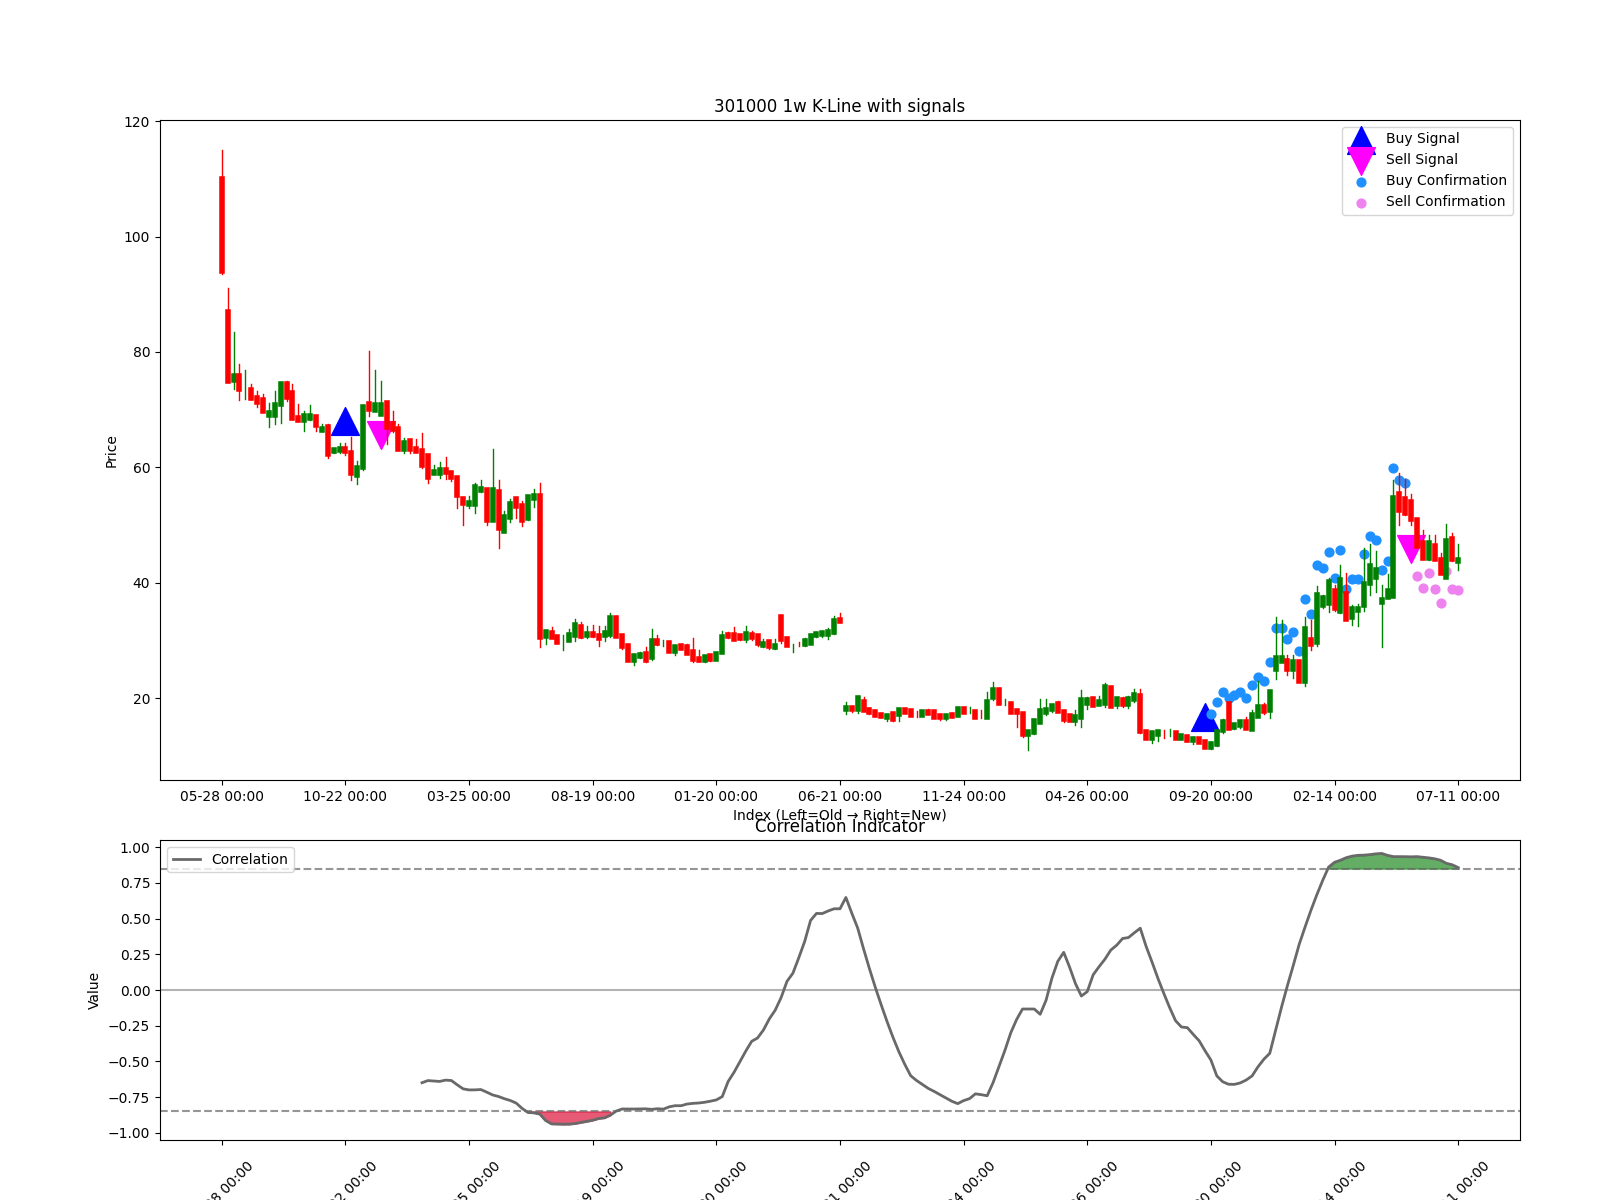
Task: Click the buy triangle near 09-20 low
Action: (1205, 719)
